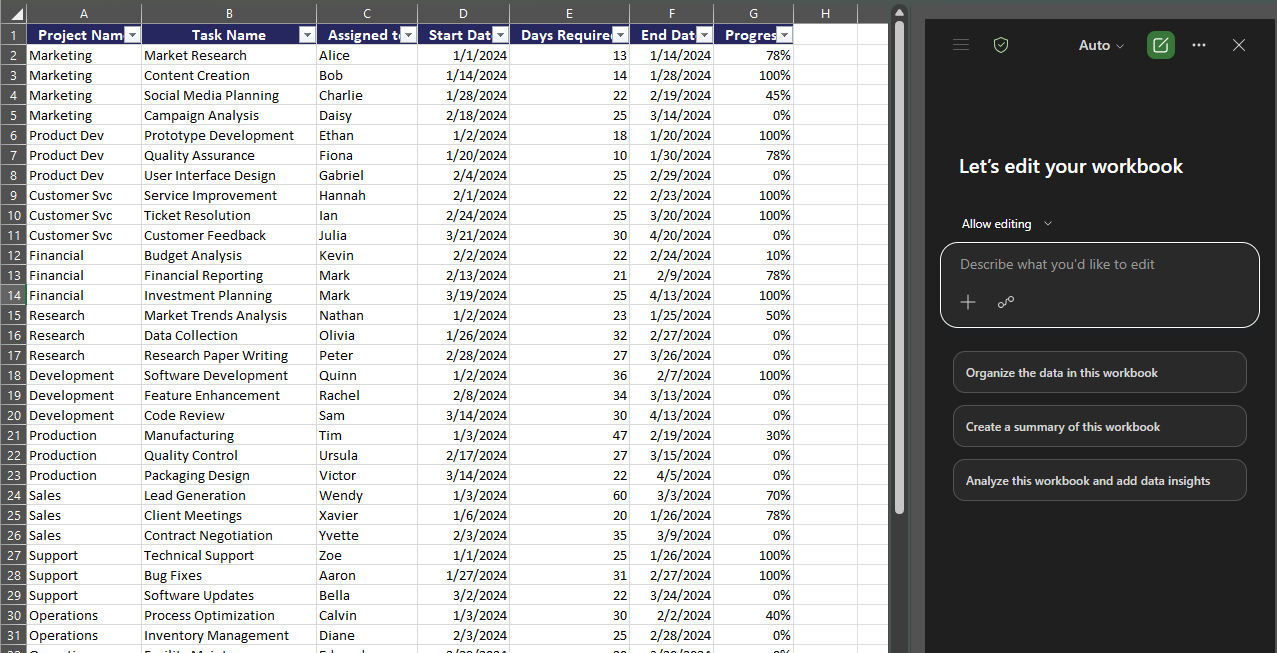Select cell with Client Meetings

[x=229, y=515]
